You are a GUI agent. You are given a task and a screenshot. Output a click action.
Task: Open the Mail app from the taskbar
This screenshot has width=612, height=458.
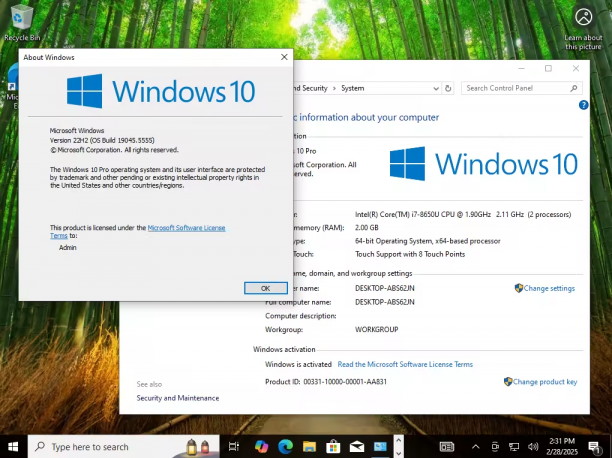[357, 447]
